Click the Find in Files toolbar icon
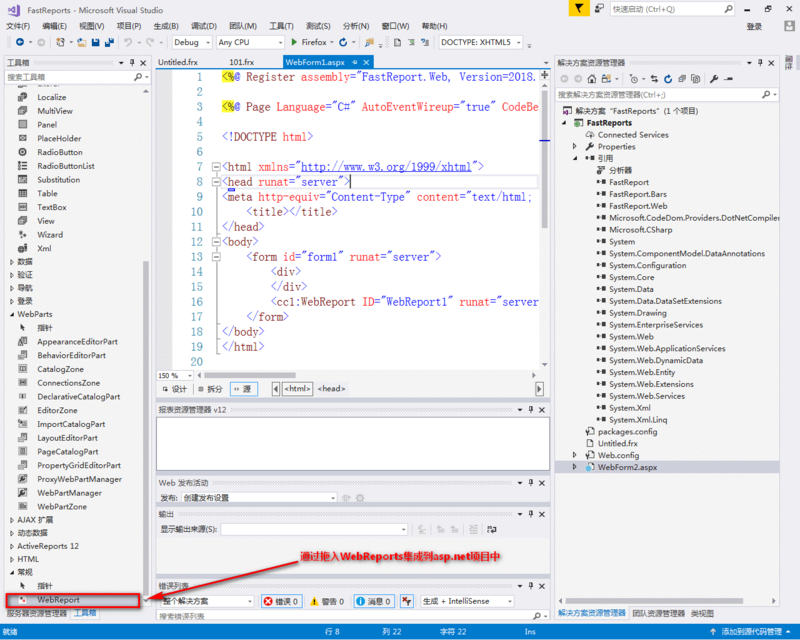 click(x=369, y=42)
